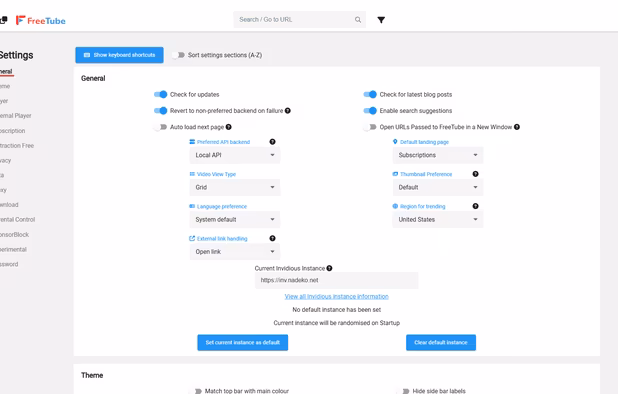This screenshot has width=618, height=394.
Task: Enable Auto load next page
Action: (160, 127)
